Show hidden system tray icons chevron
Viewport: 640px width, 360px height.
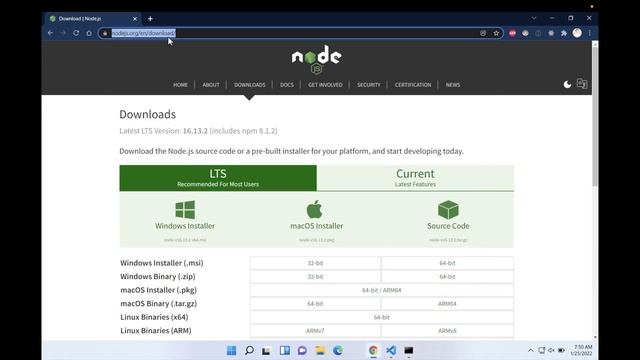tap(530, 350)
